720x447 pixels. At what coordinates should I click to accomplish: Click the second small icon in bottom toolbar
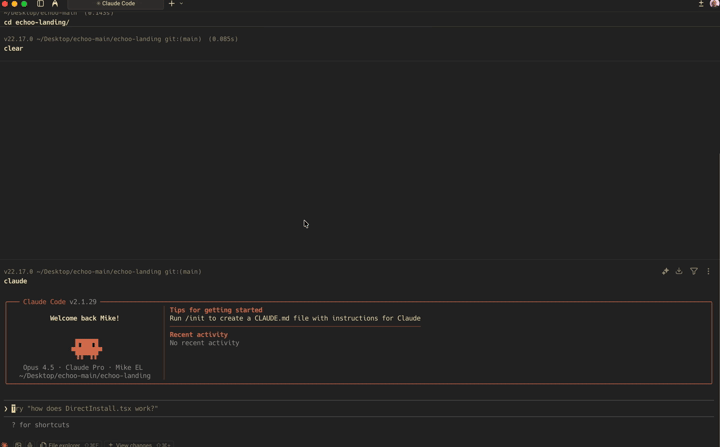18,444
